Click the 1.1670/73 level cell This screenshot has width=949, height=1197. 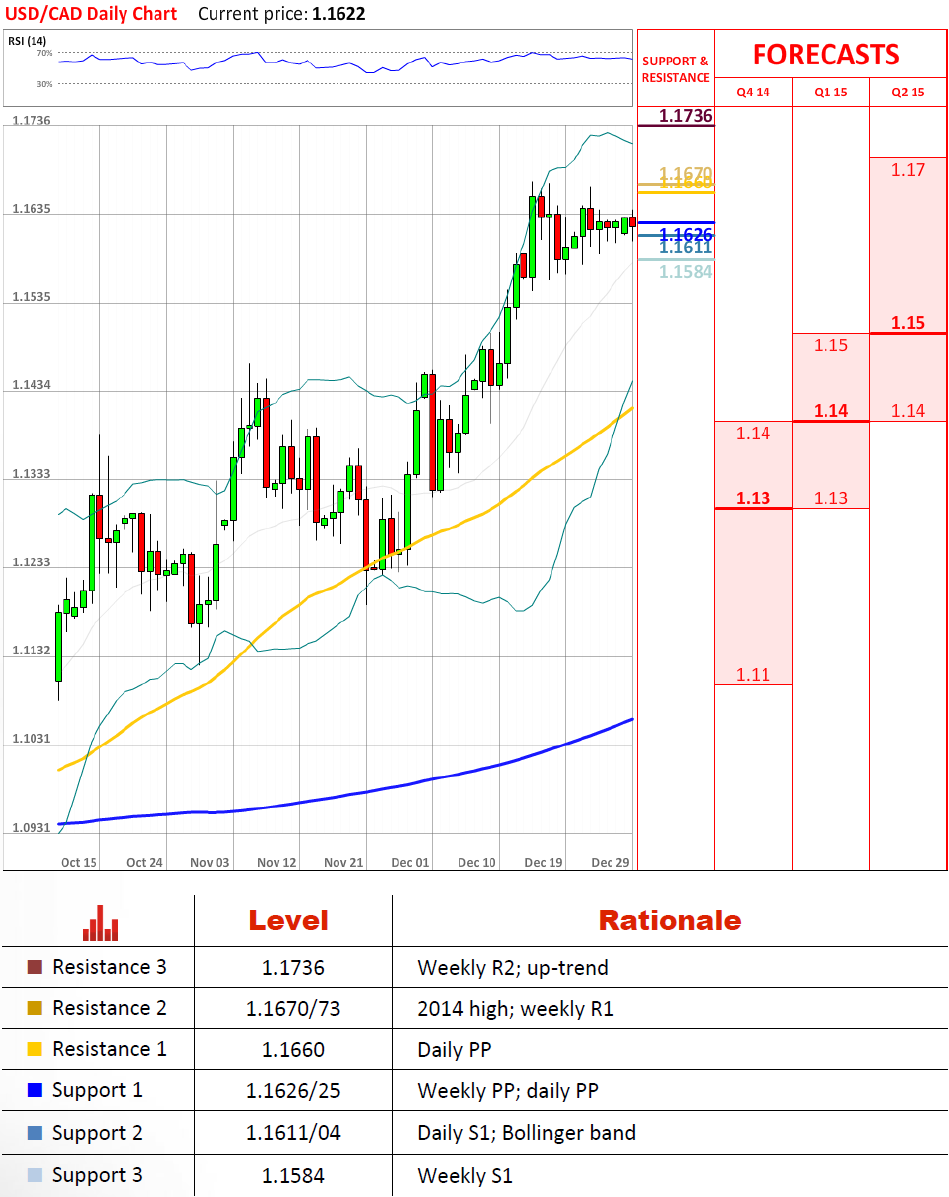click(293, 1009)
